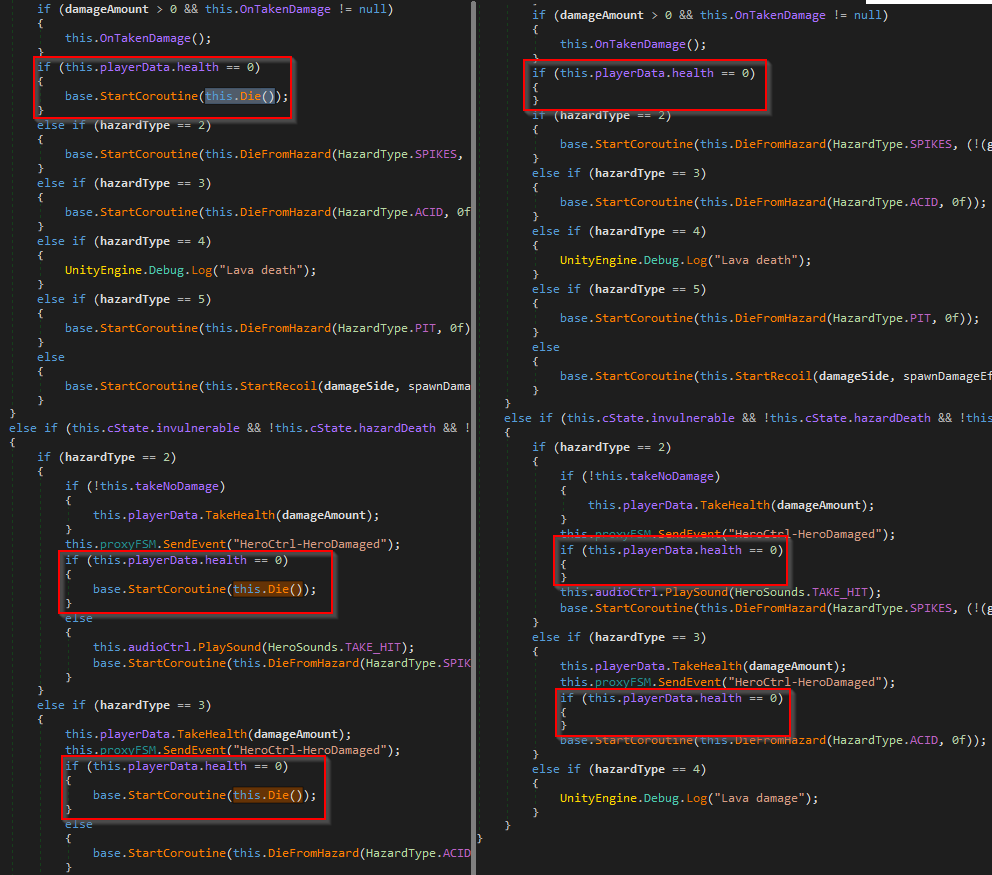Click this.cState.invulnerable in the left pane

(x=156, y=428)
